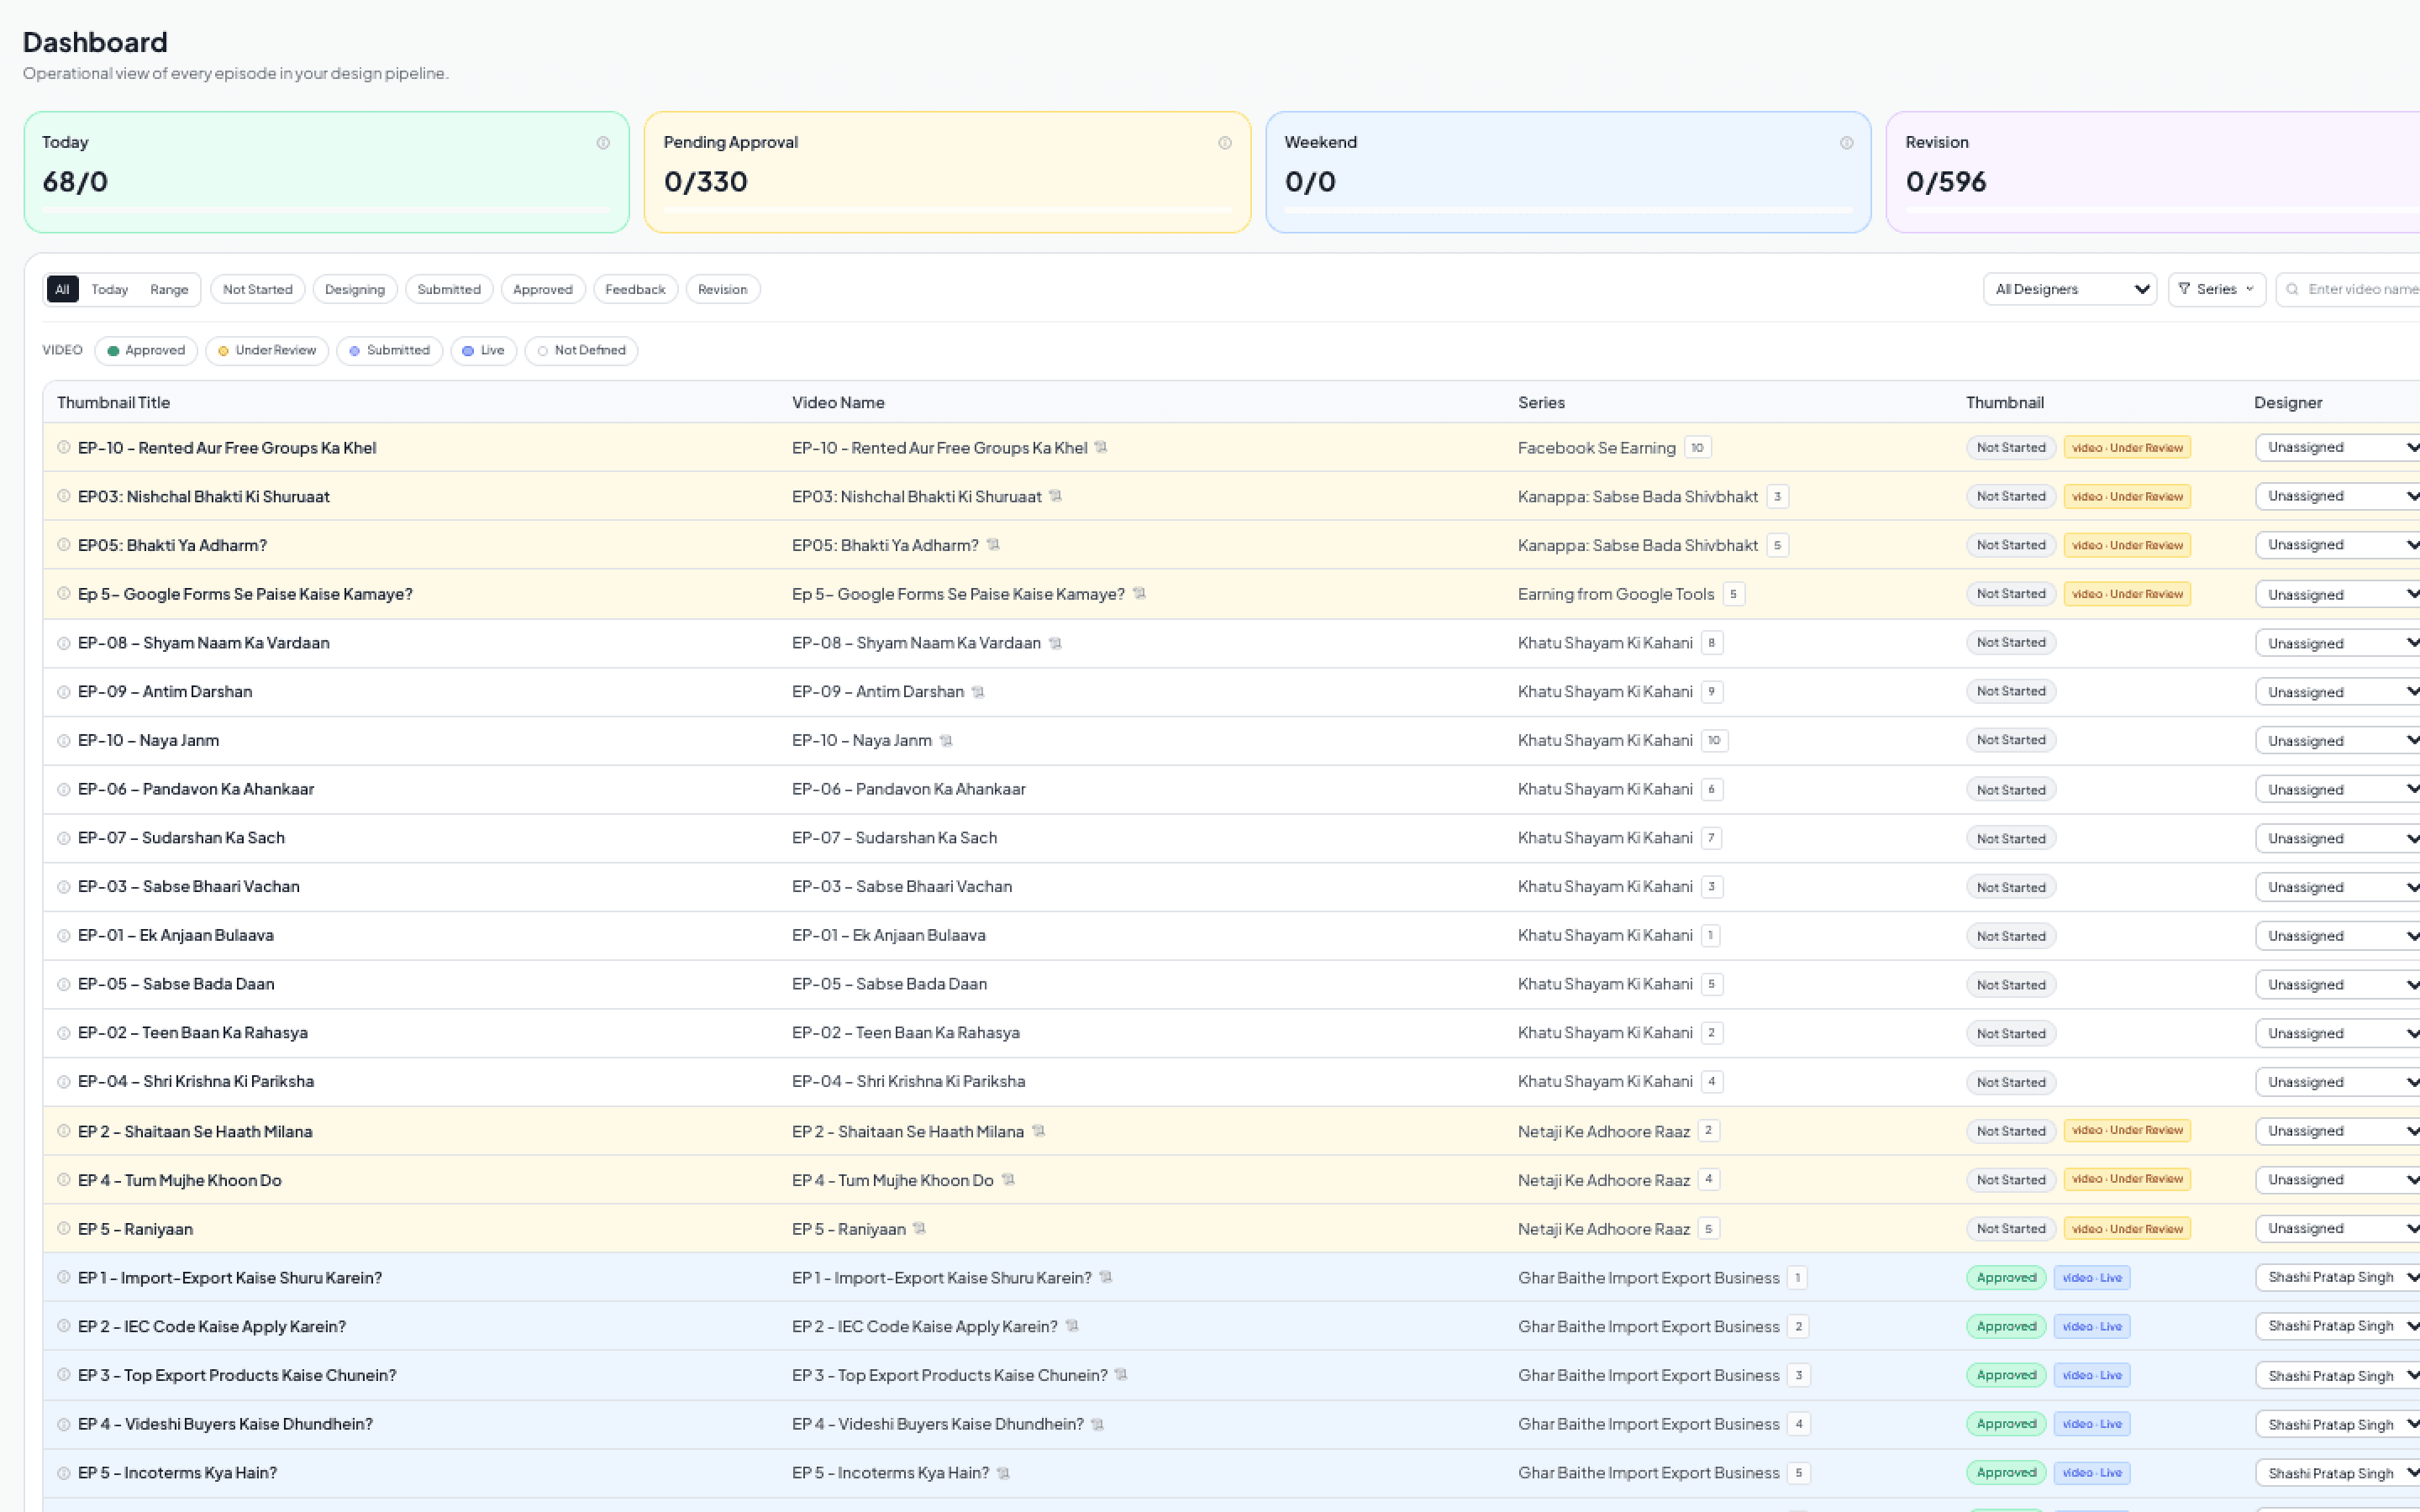
Task: Toggle the Revision thumbnail filter chip
Action: (x=723, y=290)
